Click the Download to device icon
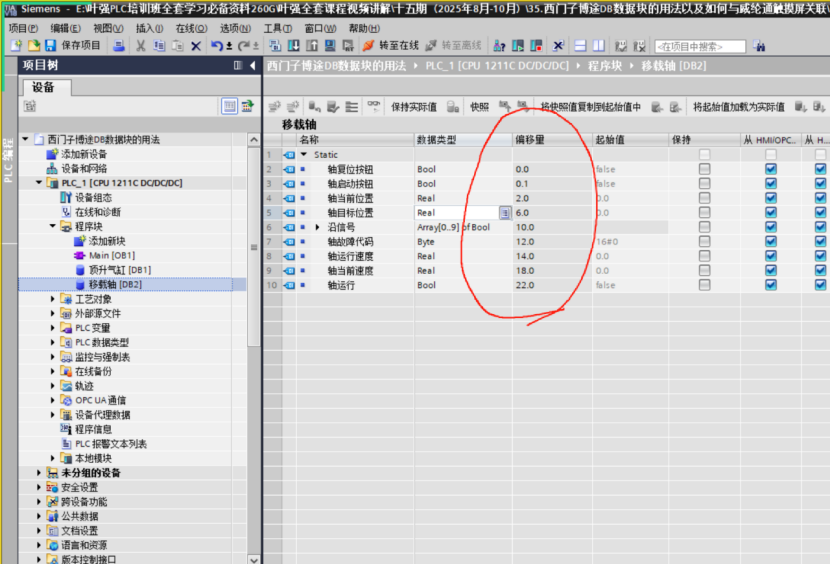The height and width of the screenshot is (565, 830). 293,46
